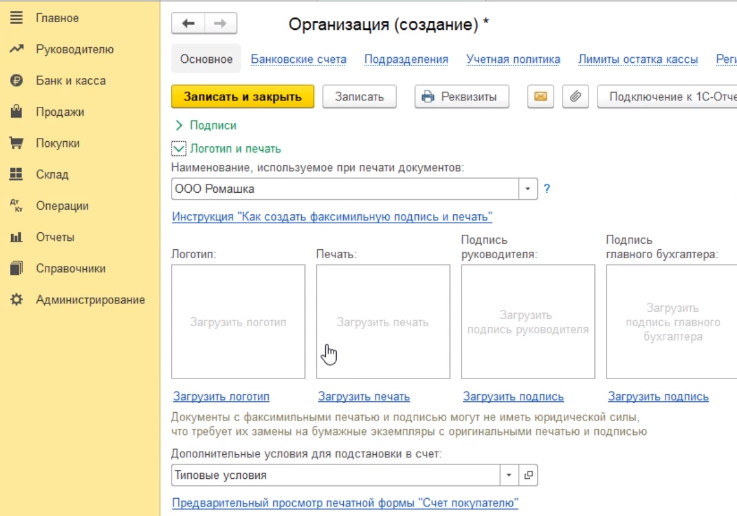Collapse the Логотип и печать section

coord(179,149)
